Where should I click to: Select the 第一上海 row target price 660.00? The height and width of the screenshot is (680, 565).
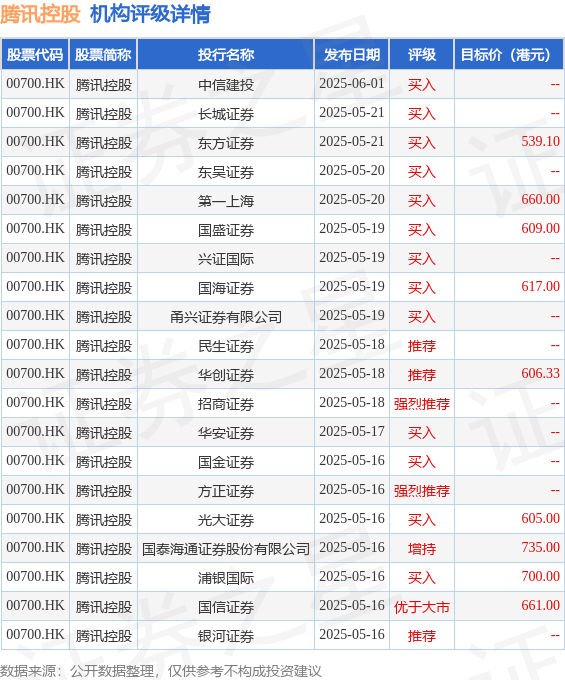540,199
